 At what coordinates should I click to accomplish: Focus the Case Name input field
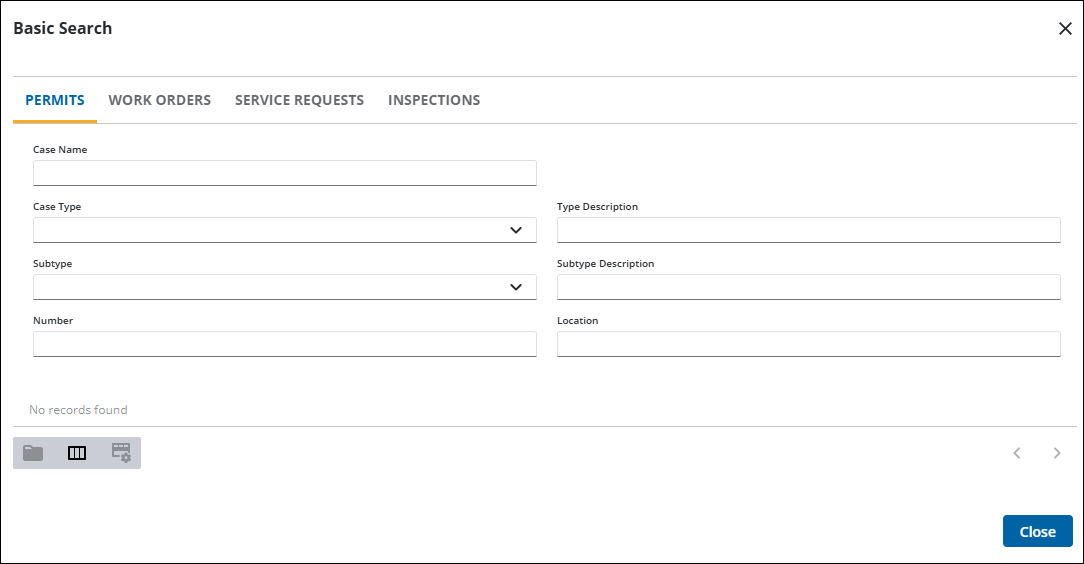[285, 173]
